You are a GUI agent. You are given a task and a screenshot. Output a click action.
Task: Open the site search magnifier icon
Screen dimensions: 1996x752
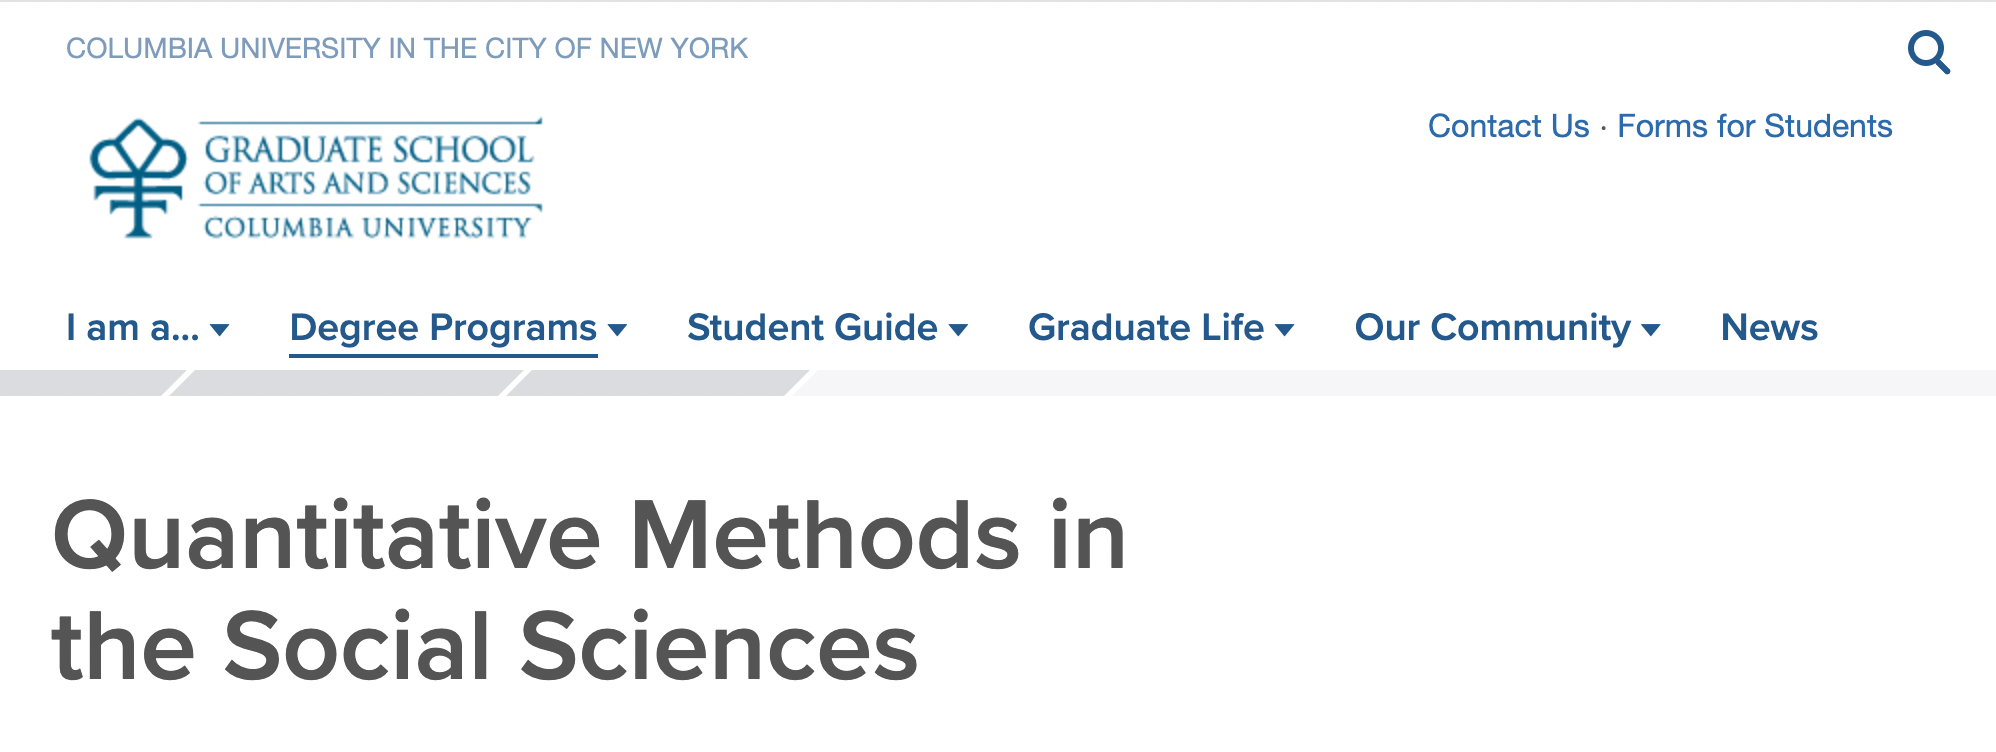pyautogui.click(x=1928, y=52)
